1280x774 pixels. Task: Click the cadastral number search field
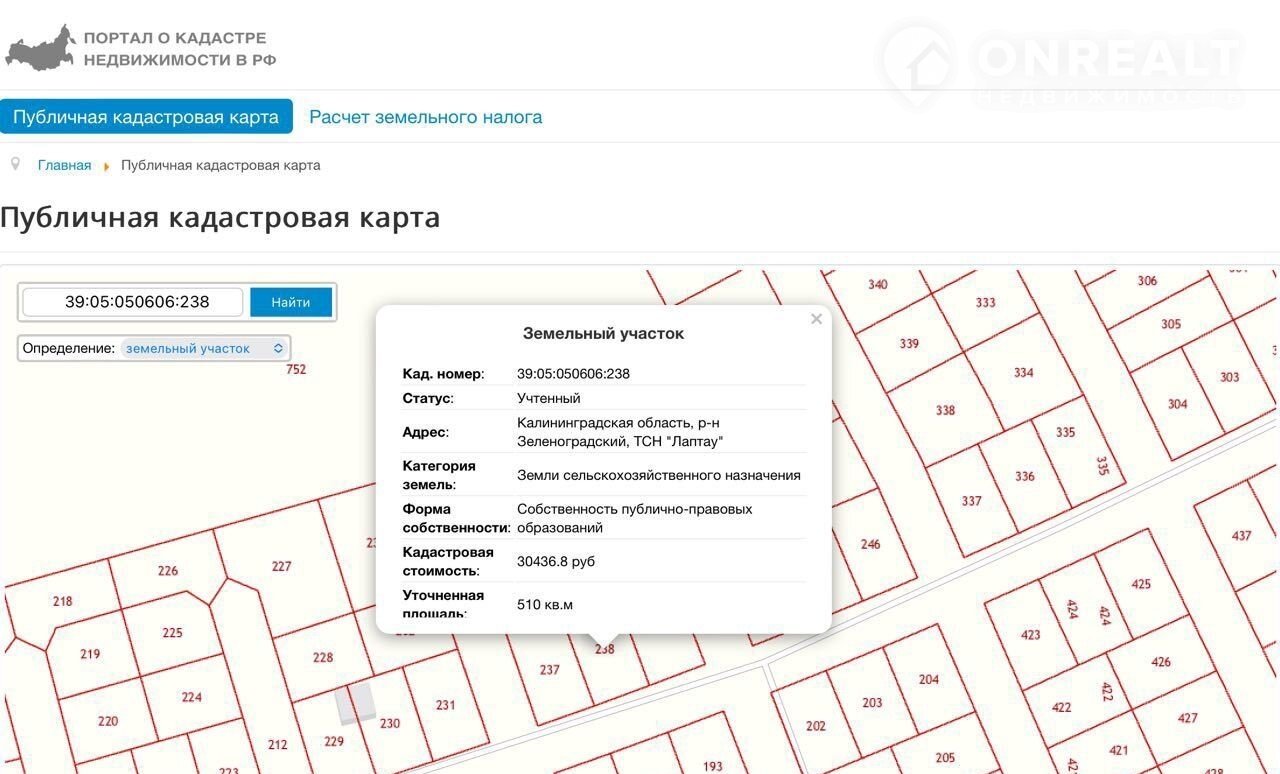pyautogui.click(x=133, y=302)
